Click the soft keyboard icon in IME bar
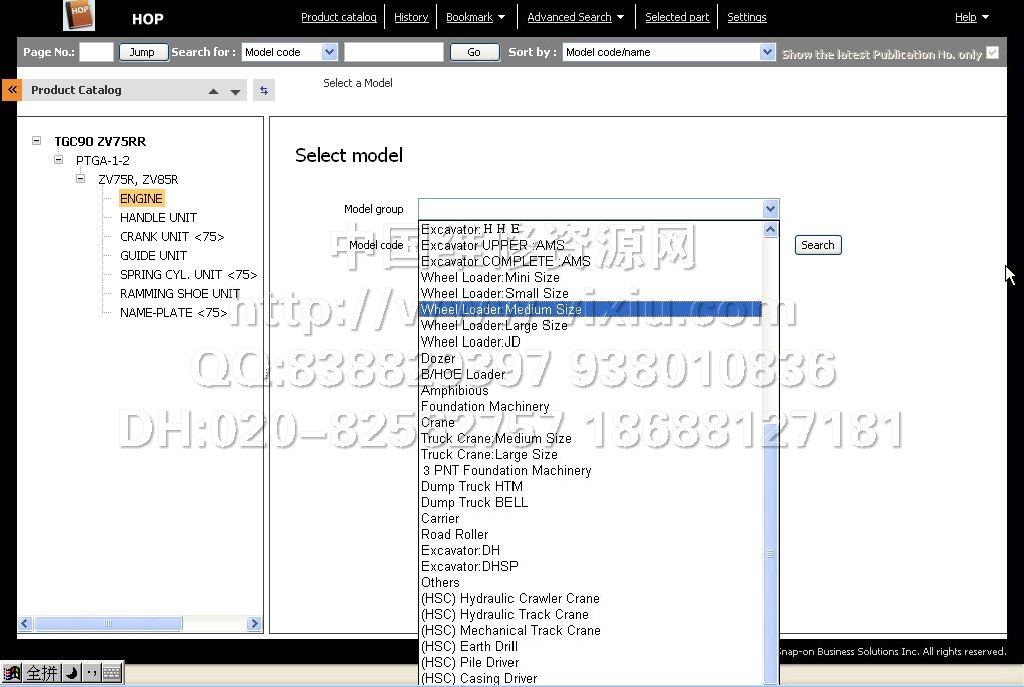Viewport: 1024px width, 687px height. coord(112,673)
